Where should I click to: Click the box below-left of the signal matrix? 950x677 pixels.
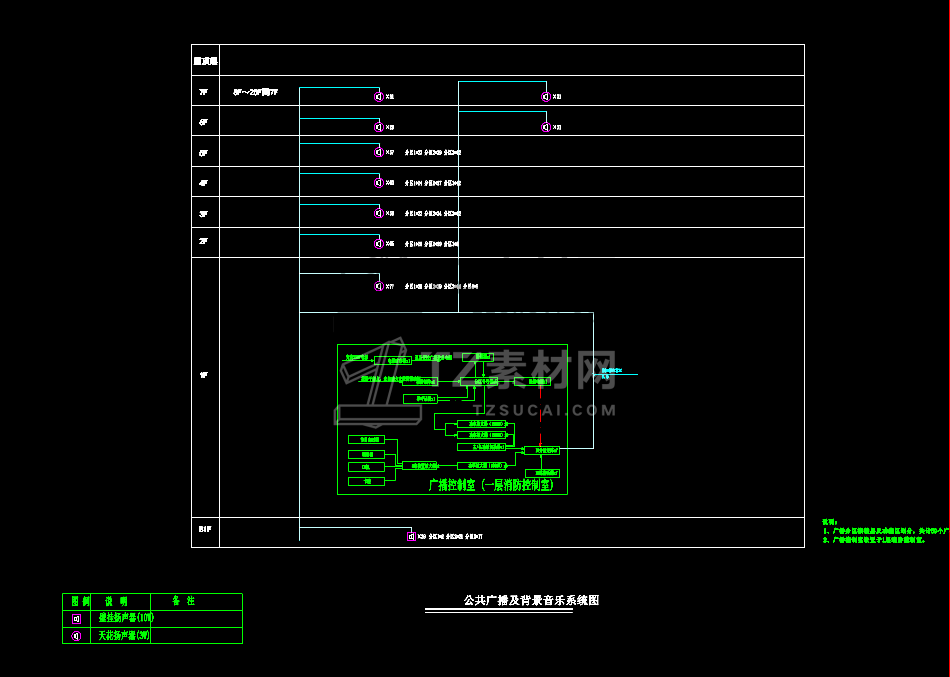coord(420,399)
